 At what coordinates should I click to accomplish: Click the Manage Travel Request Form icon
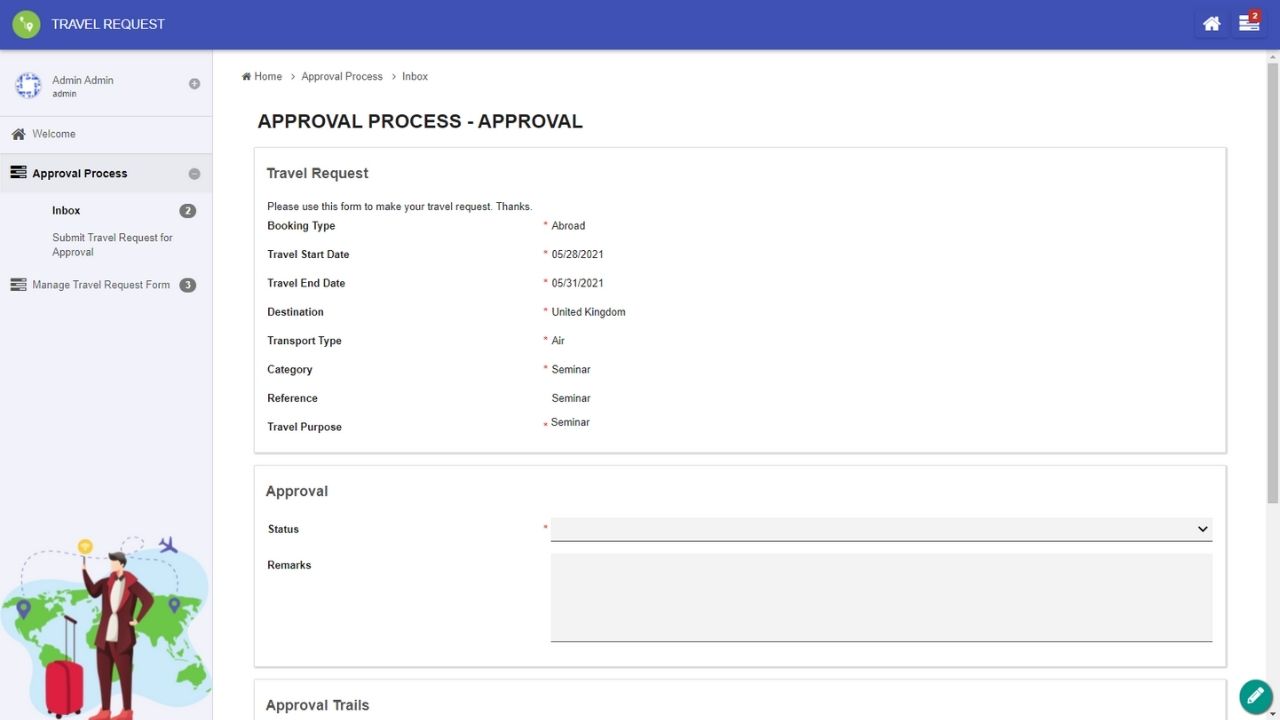point(18,285)
